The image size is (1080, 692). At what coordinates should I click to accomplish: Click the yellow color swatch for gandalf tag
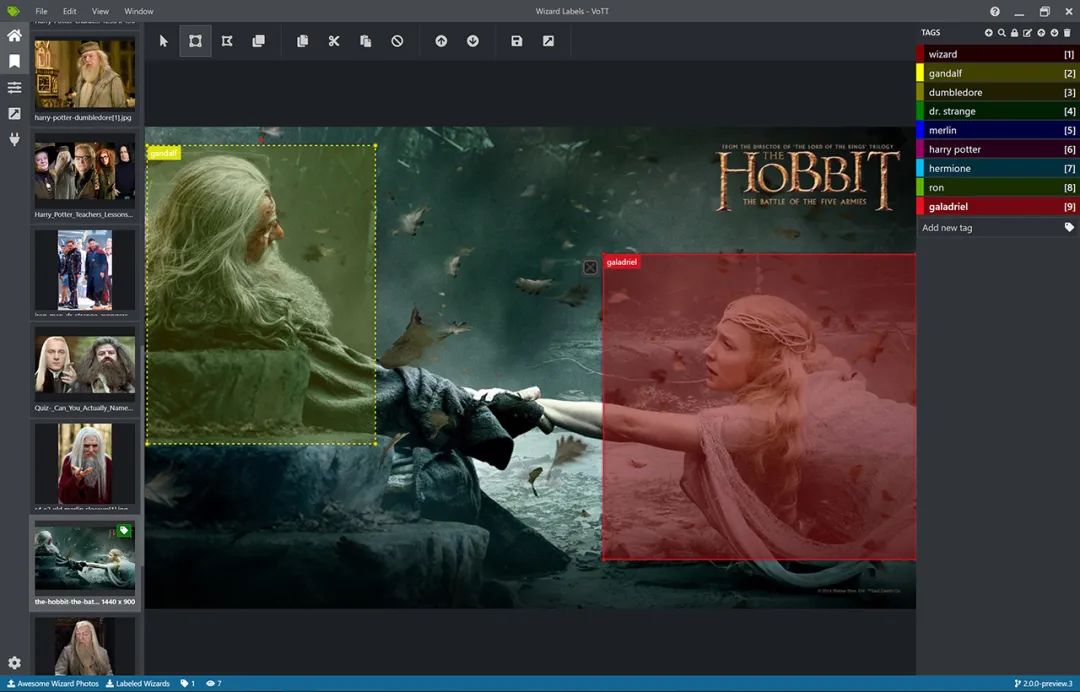(921, 72)
